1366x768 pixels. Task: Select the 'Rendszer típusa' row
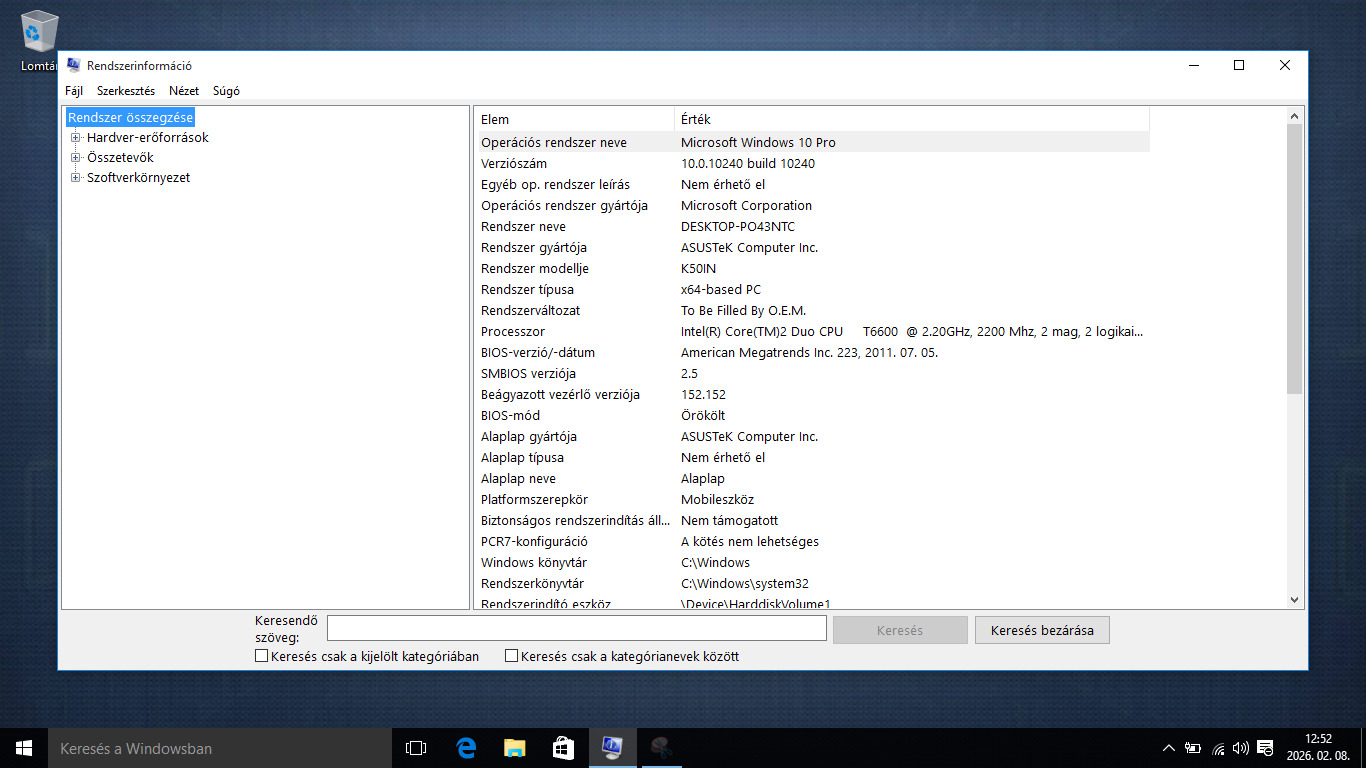(813, 289)
